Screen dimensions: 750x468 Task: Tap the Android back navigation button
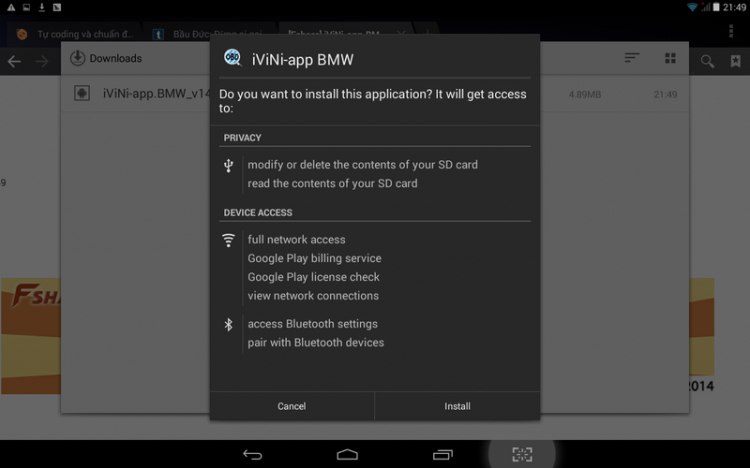pyautogui.click(x=253, y=455)
